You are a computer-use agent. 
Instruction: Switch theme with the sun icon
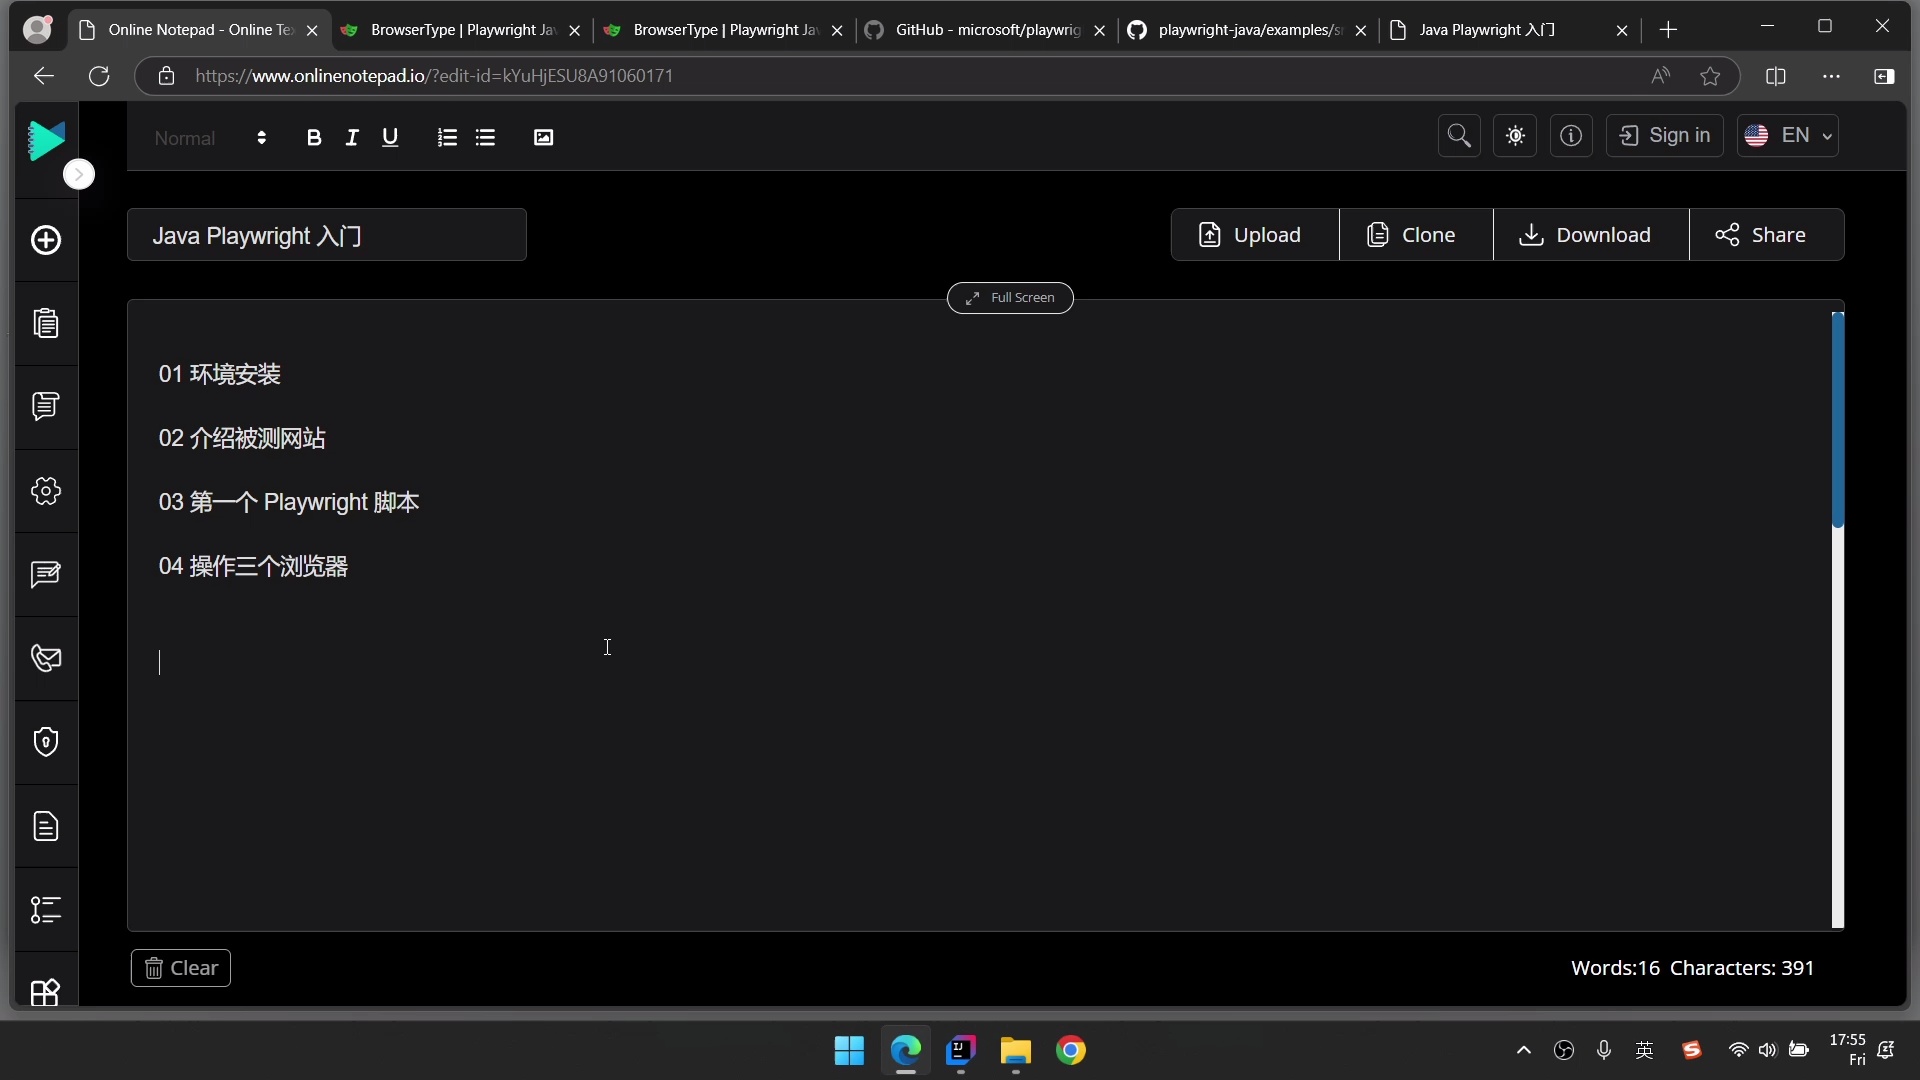point(1515,136)
